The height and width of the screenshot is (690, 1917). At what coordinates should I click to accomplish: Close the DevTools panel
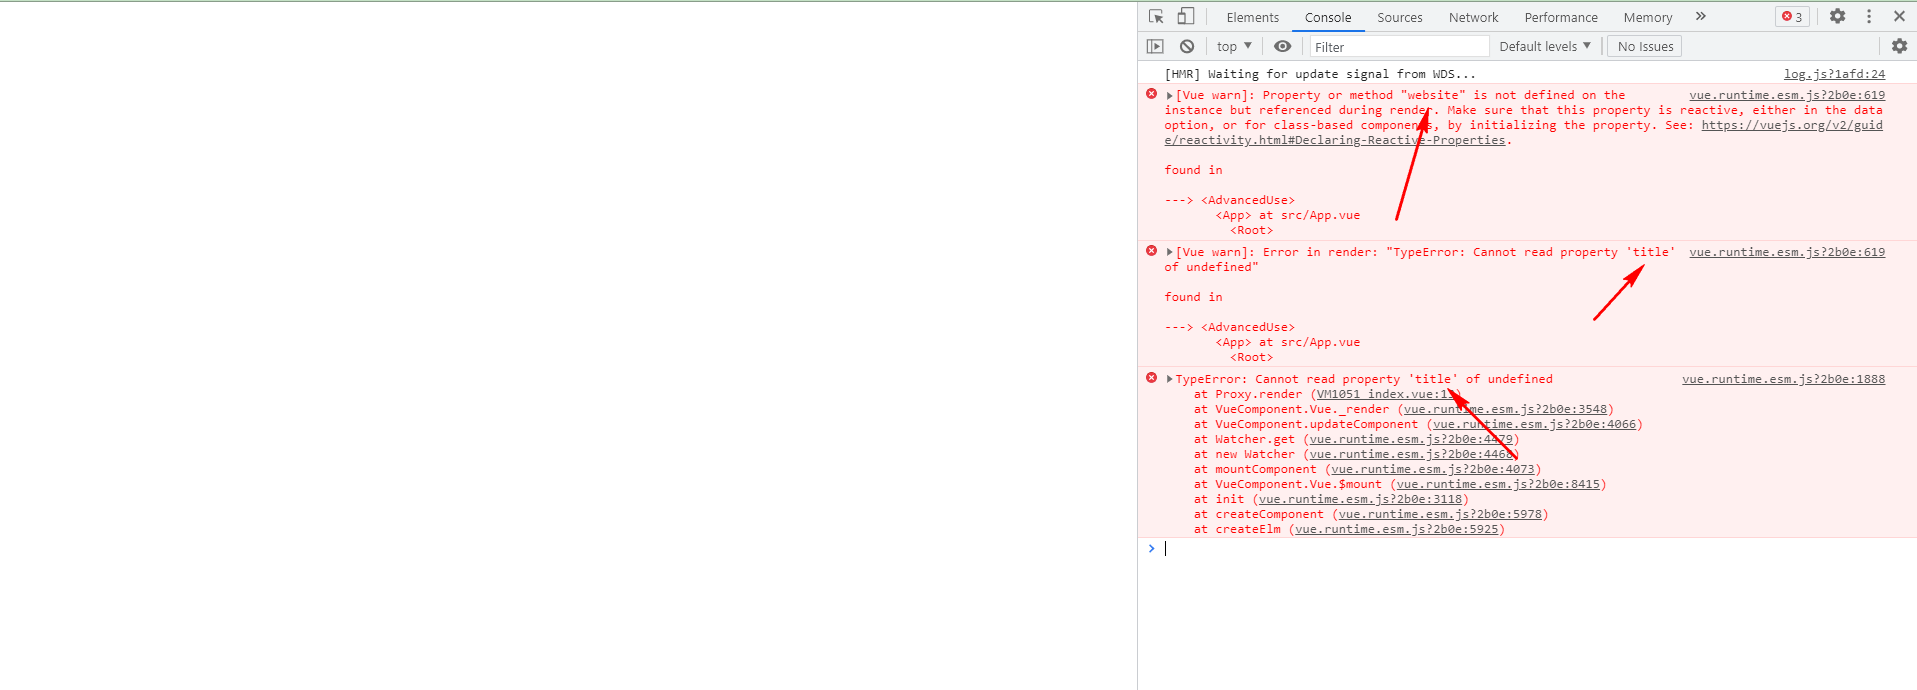click(x=1899, y=16)
